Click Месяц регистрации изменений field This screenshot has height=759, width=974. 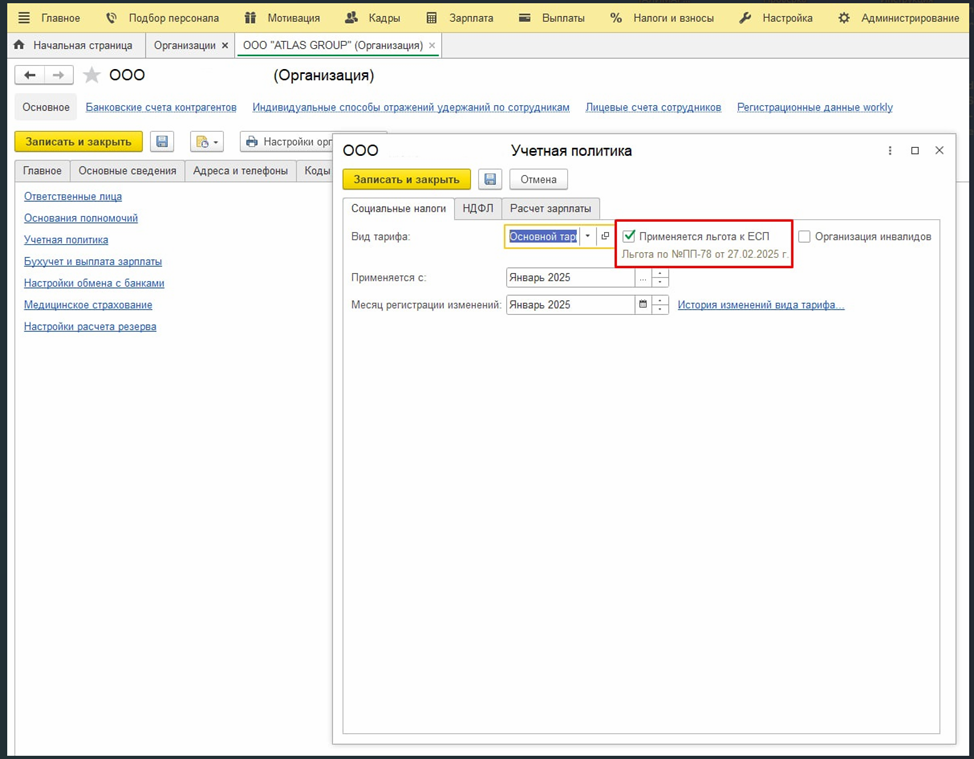(570, 305)
